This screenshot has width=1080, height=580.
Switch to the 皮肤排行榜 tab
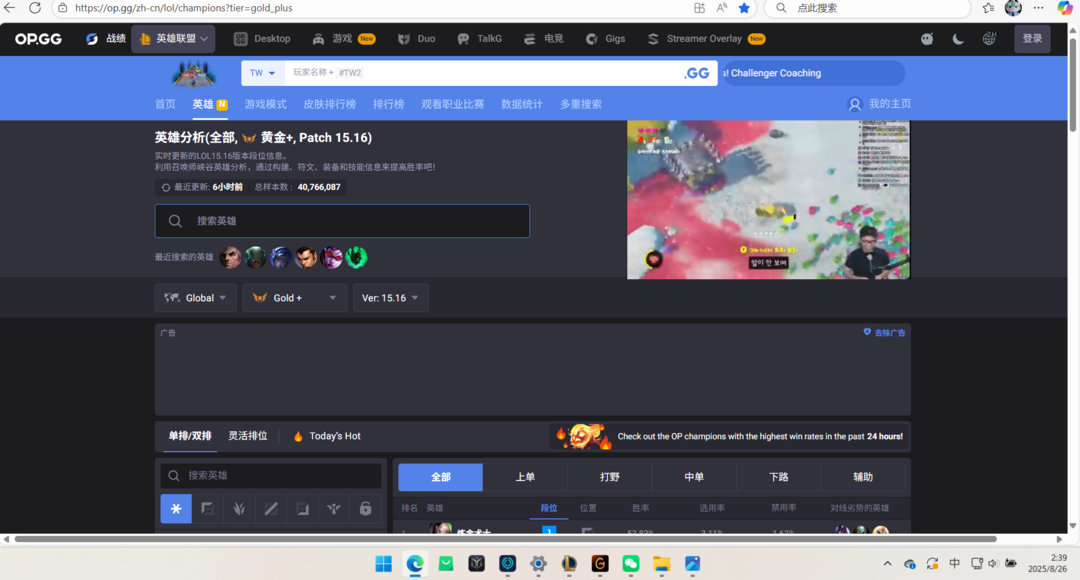point(329,105)
